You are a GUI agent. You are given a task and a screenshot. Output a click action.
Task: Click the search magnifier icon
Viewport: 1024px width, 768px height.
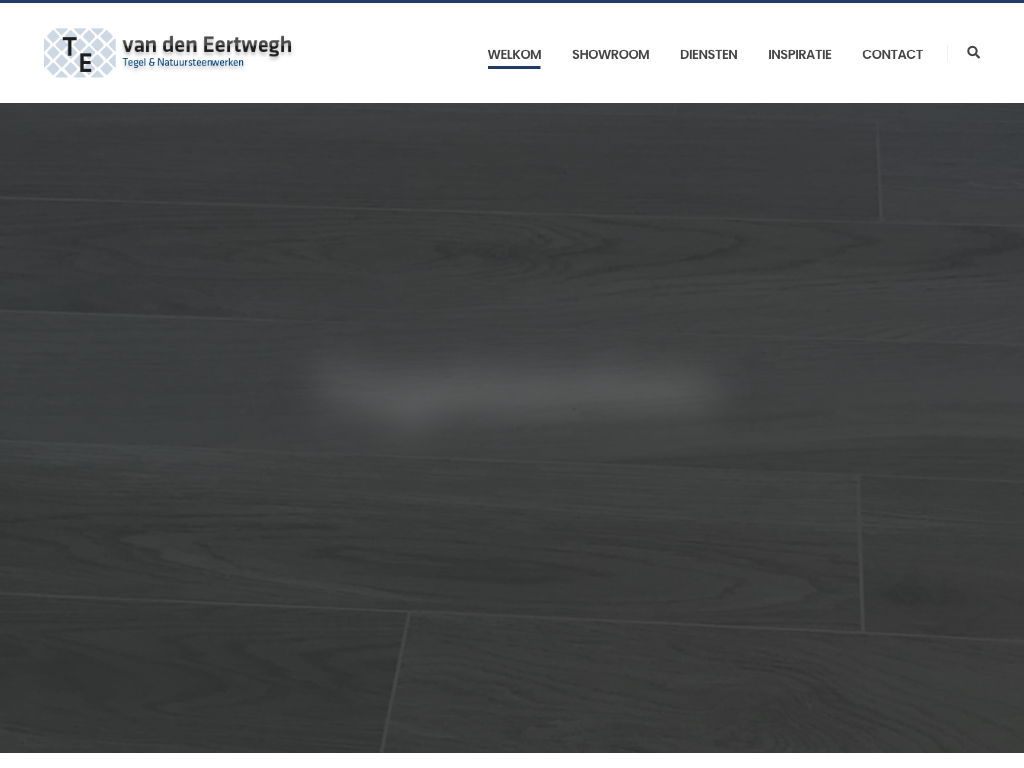tap(973, 53)
